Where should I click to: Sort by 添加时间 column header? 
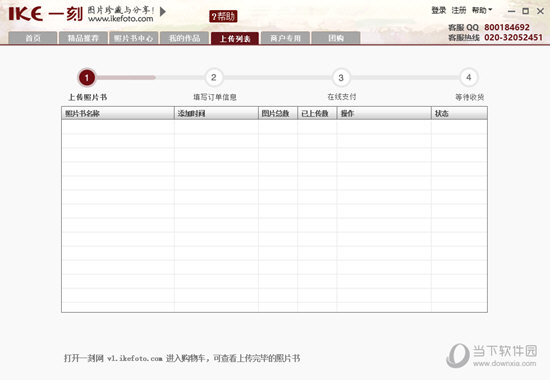216,113
